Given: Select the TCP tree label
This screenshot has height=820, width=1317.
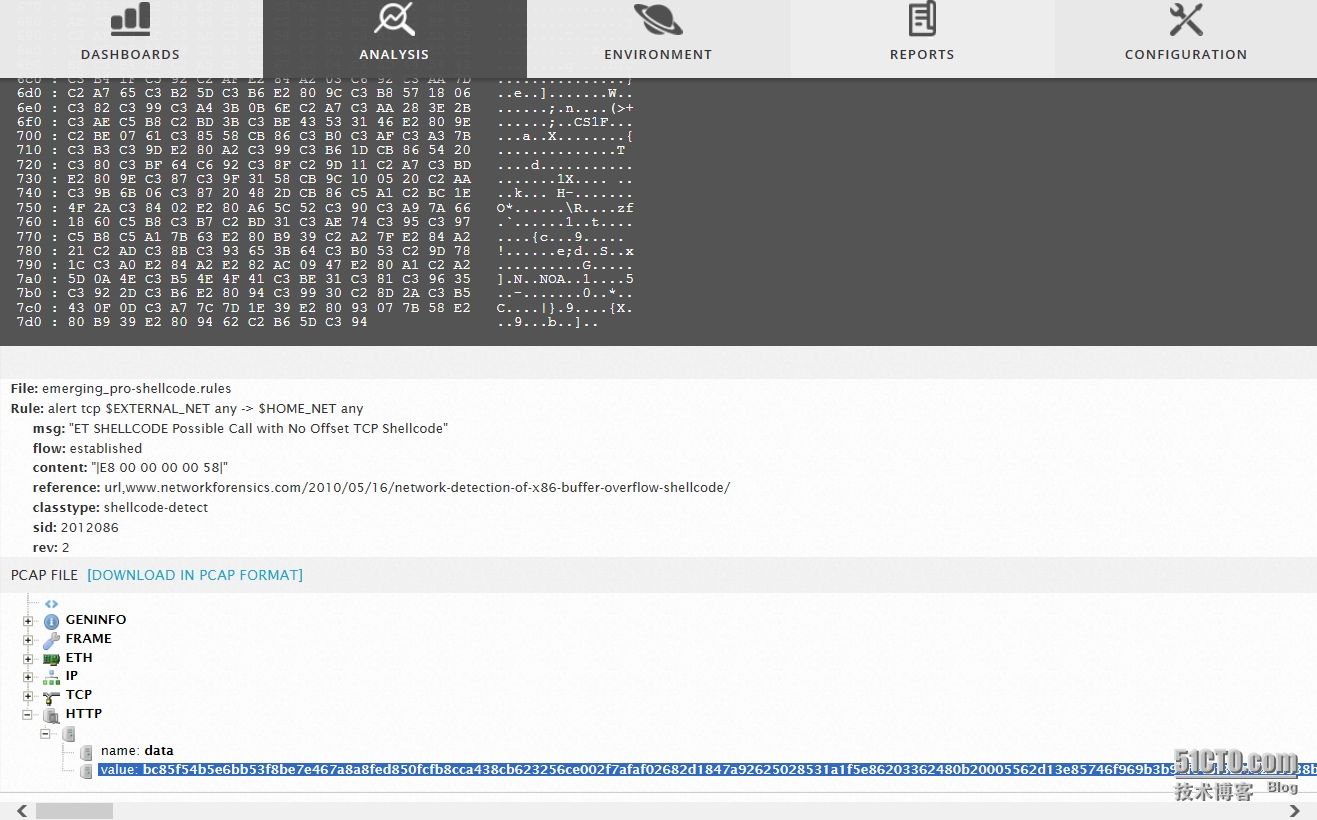Looking at the screenshot, I should tap(79, 694).
